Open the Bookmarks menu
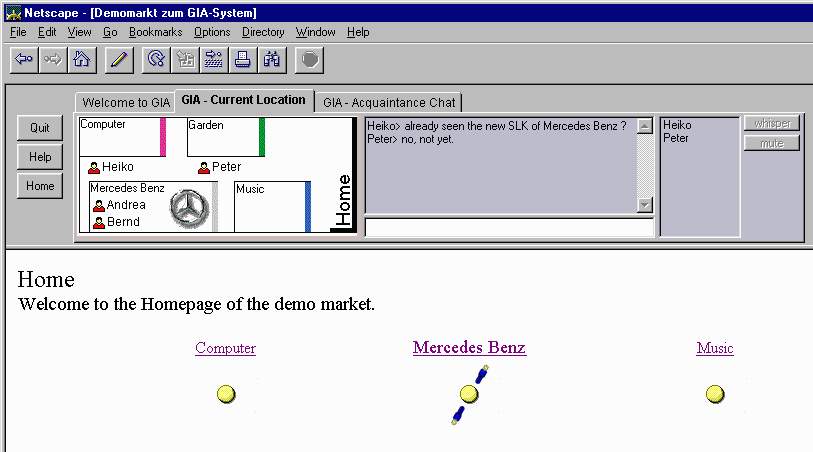Screen dimensions: 813x452 [155, 32]
